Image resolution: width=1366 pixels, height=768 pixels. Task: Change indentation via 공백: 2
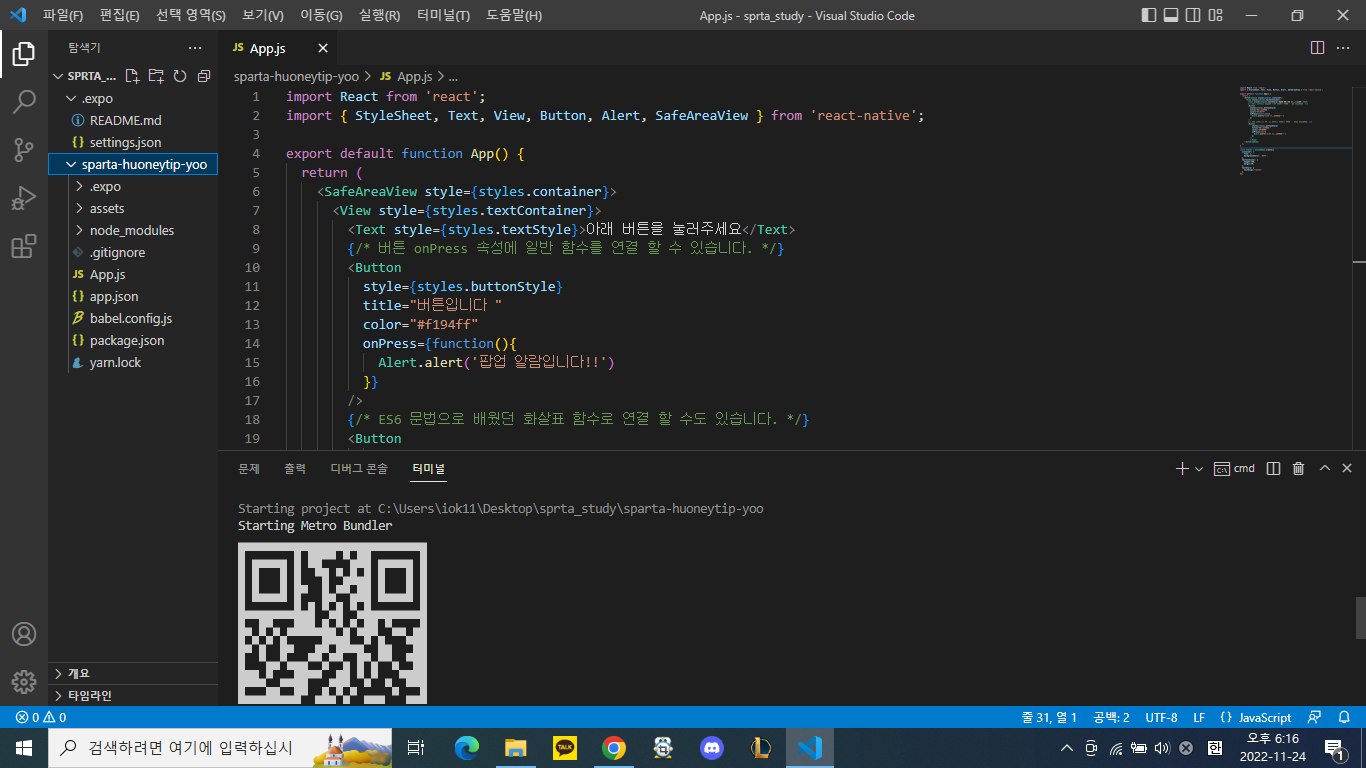[x=1112, y=717]
